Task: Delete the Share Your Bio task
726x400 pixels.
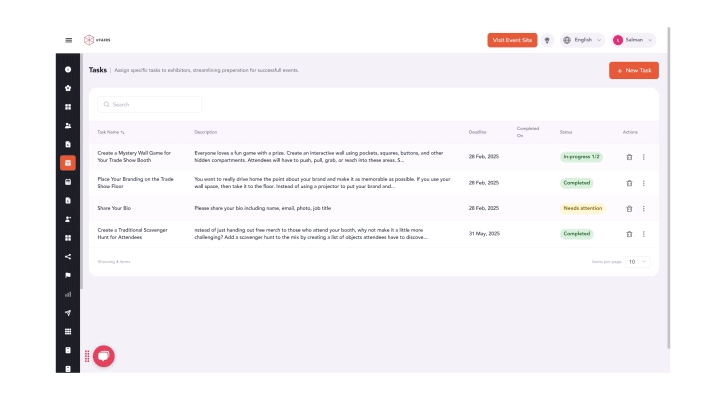Action: coord(629,208)
